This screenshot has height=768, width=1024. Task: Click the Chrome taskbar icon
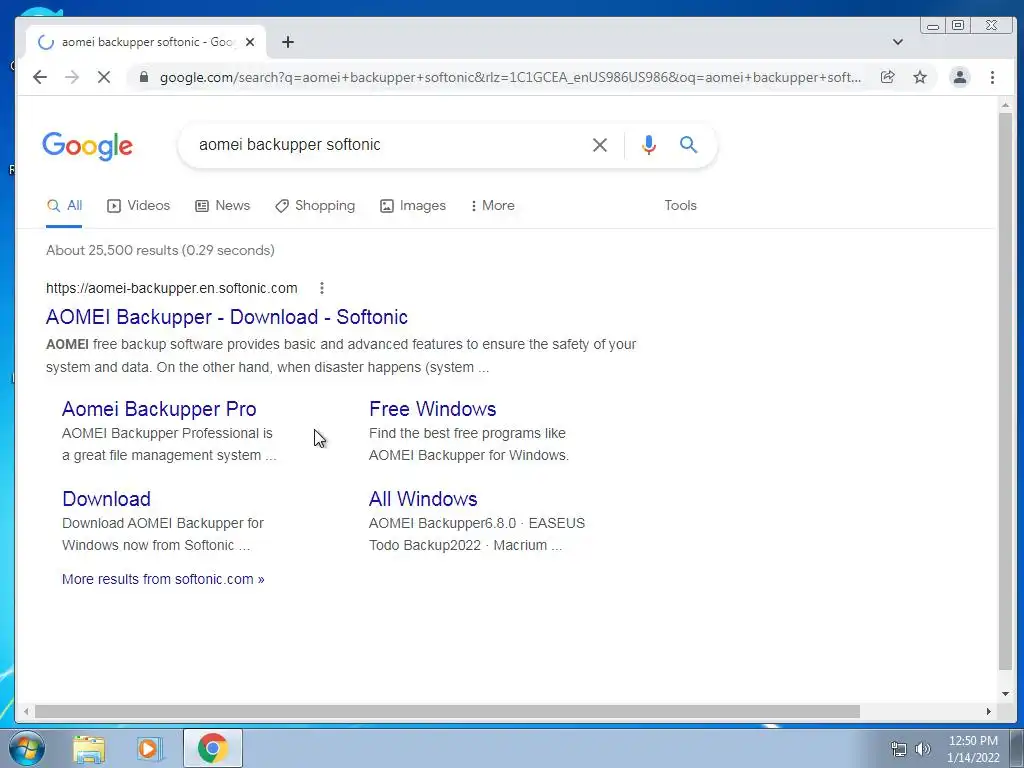[213, 748]
